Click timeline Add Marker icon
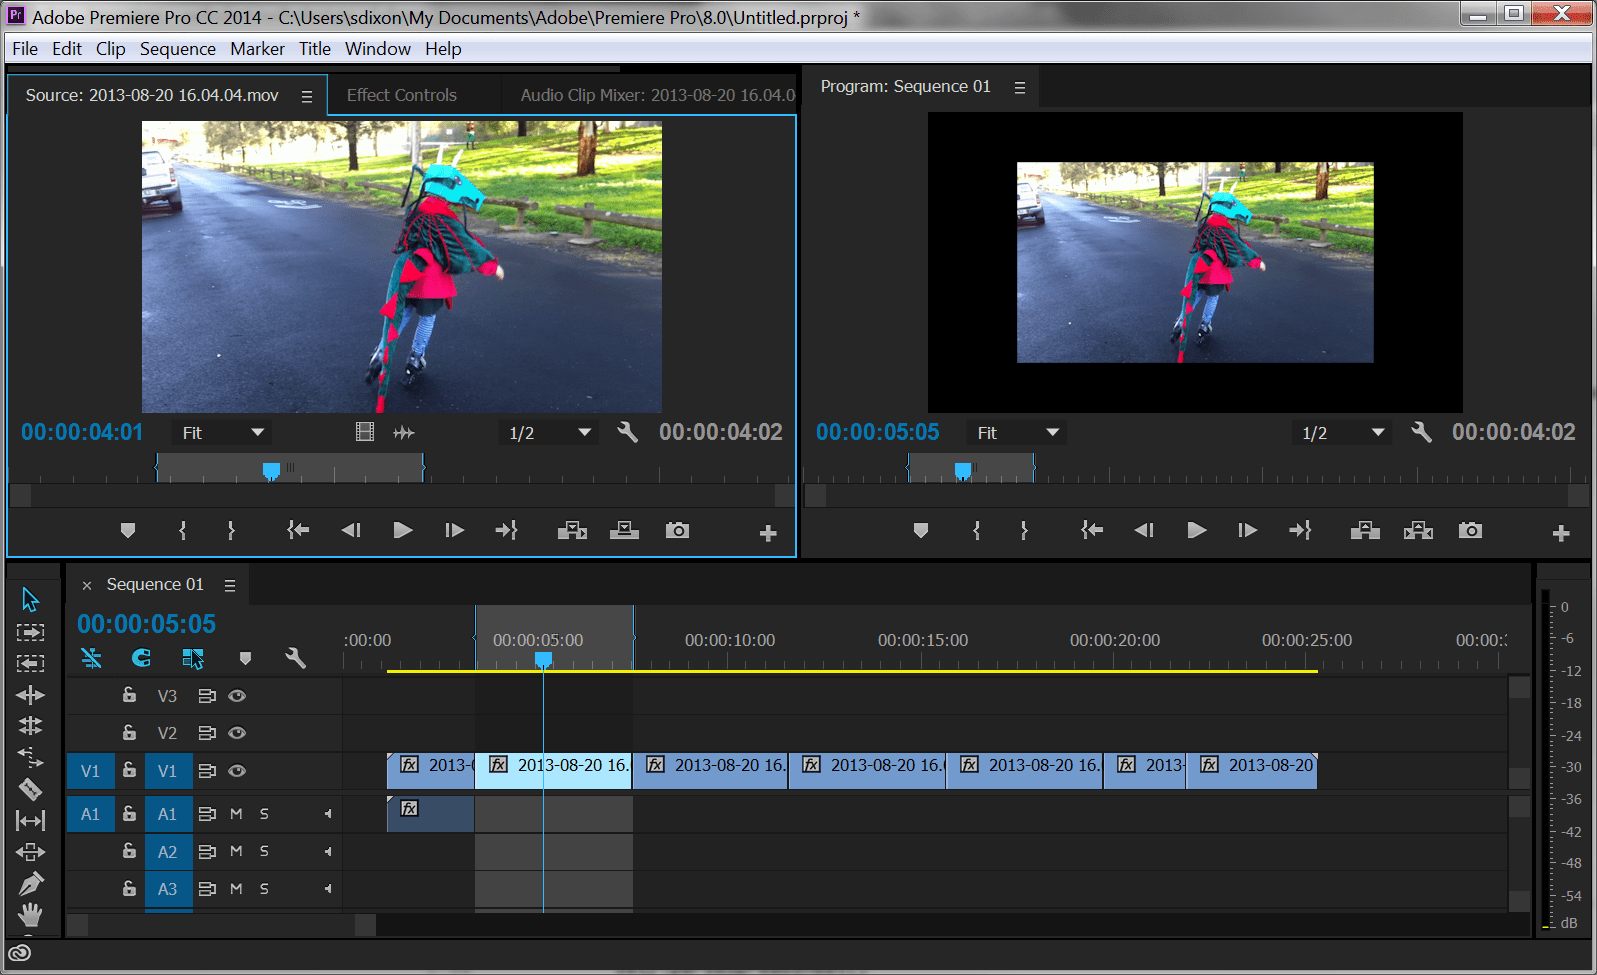Viewport: 1597px width, 975px height. click(x=245, y=658)
